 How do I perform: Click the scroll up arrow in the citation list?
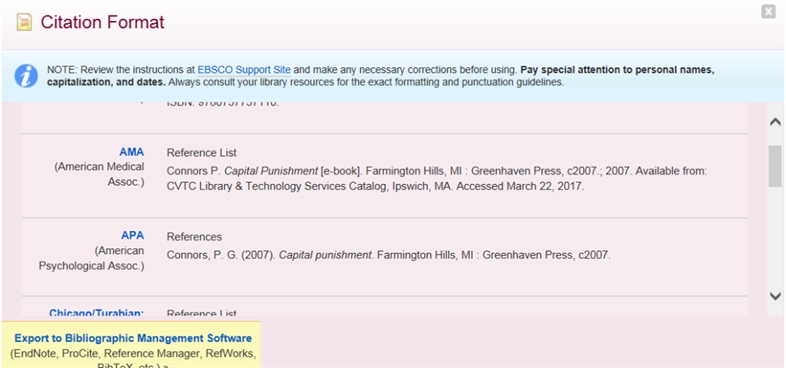tap(775, 121)
